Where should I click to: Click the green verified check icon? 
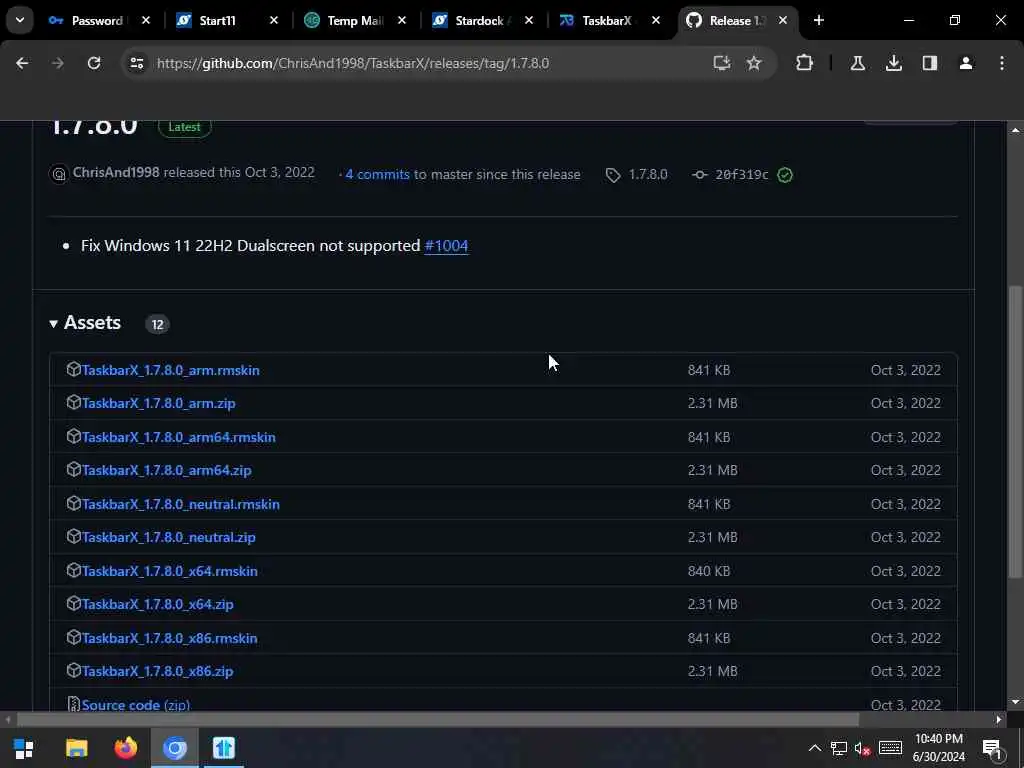785,174
